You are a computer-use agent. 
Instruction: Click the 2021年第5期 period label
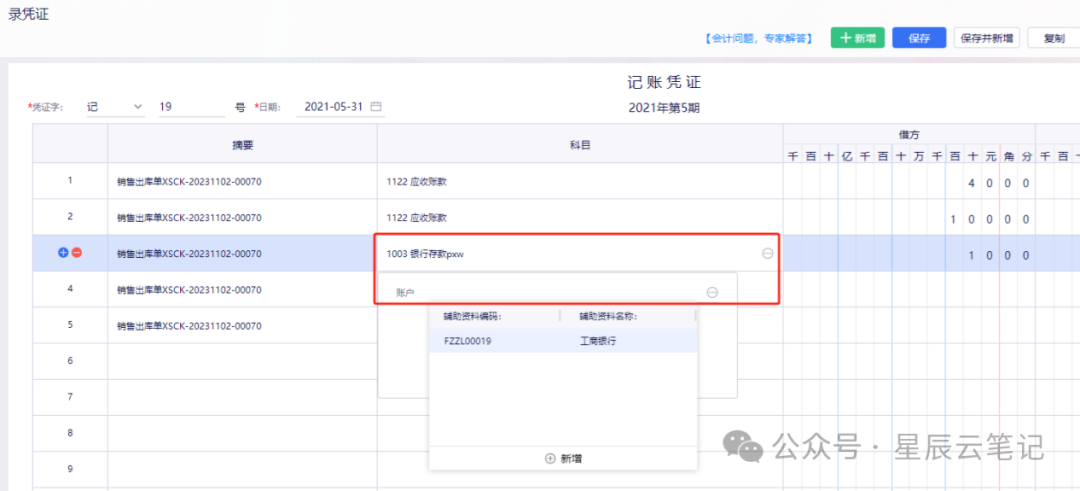664,108
